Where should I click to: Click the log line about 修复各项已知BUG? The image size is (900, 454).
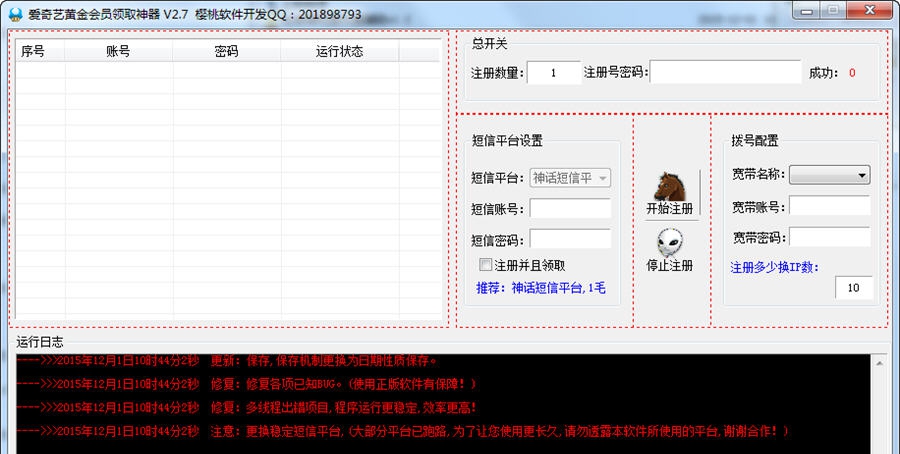click(x=246, y=383)
